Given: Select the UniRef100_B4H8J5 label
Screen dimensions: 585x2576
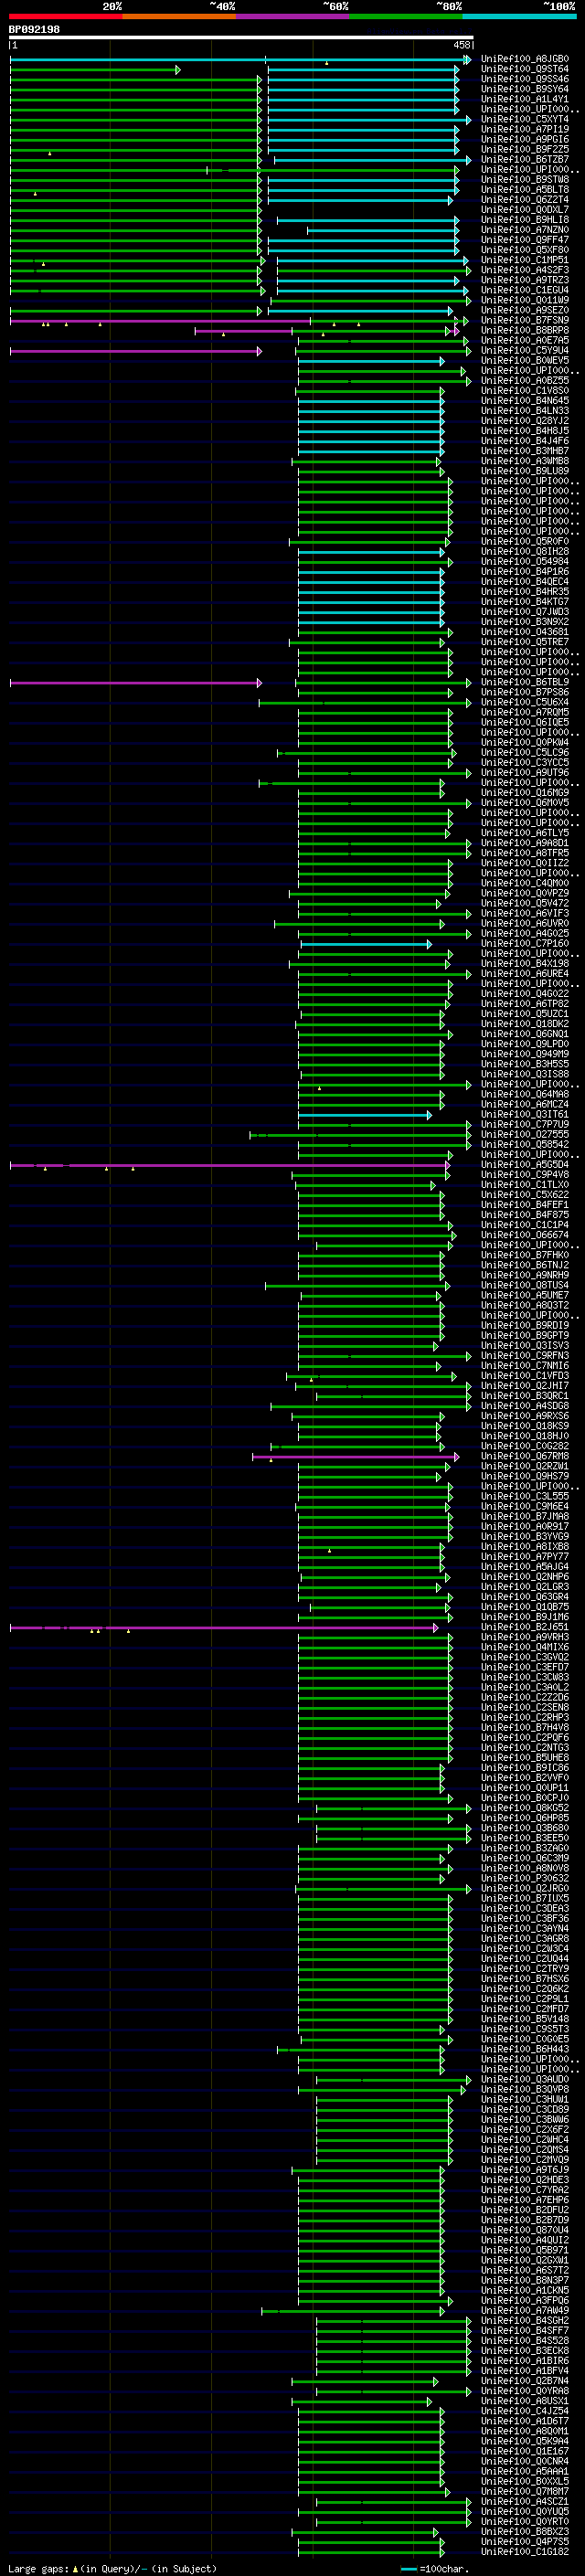Looking at the screenshot, I should 525,431.
